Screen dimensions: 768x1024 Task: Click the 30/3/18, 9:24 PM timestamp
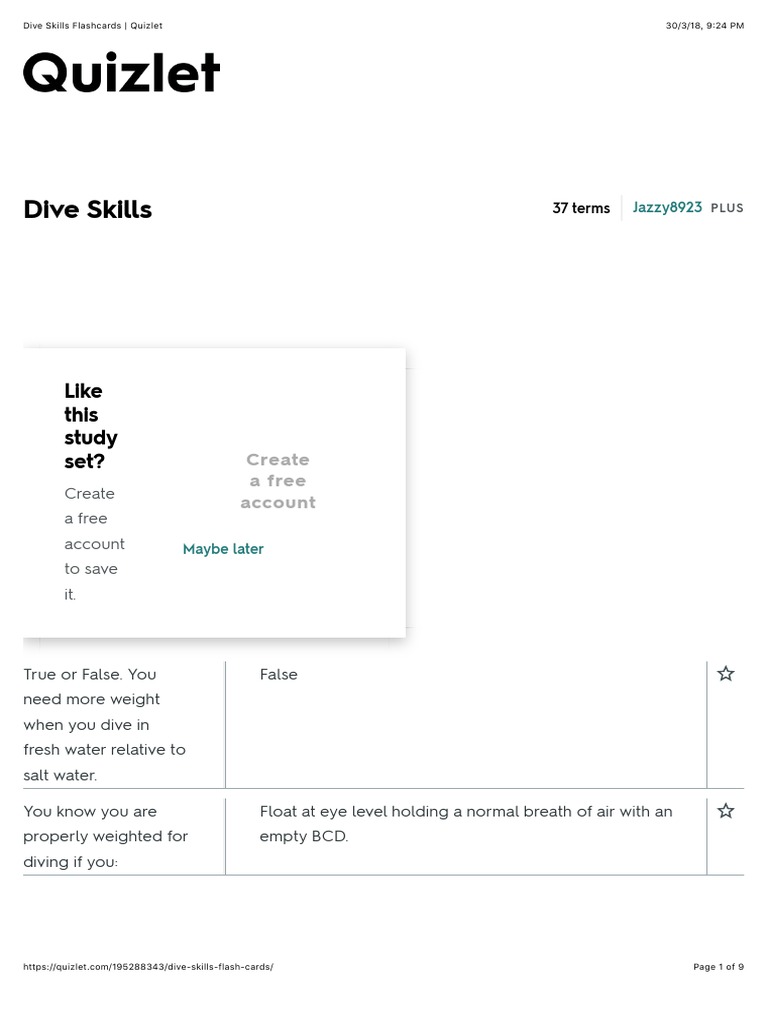[x=705, y=25]
